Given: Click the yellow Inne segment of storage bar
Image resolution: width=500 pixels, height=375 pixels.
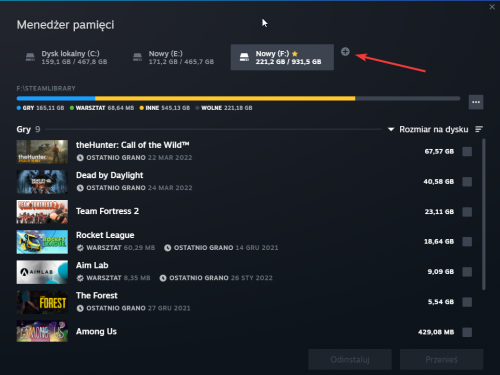Looking at the screenshot, I should coord(225,99).
